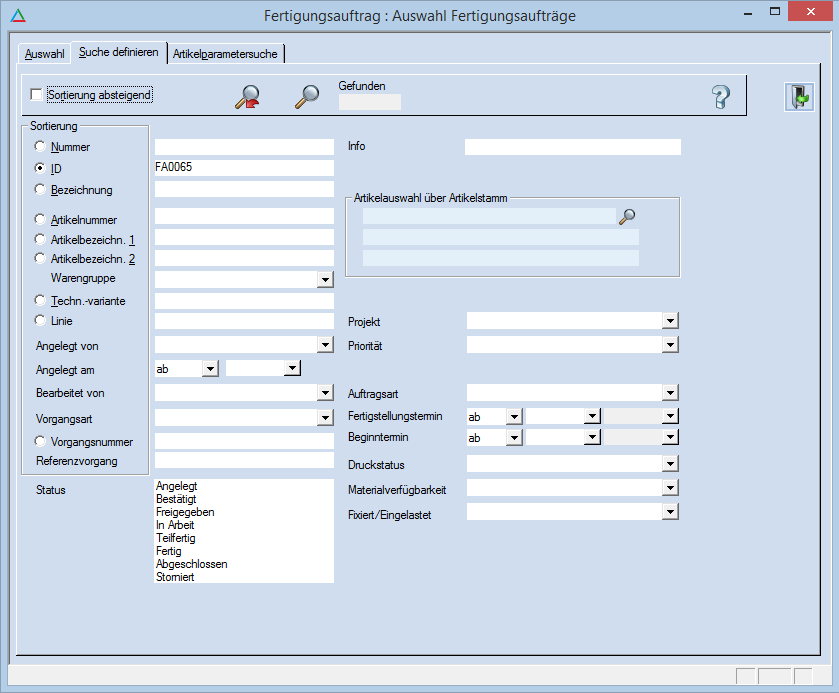Click the ID field containing FA0065
This screenshot has height=693, width=839.
(243, 168)
